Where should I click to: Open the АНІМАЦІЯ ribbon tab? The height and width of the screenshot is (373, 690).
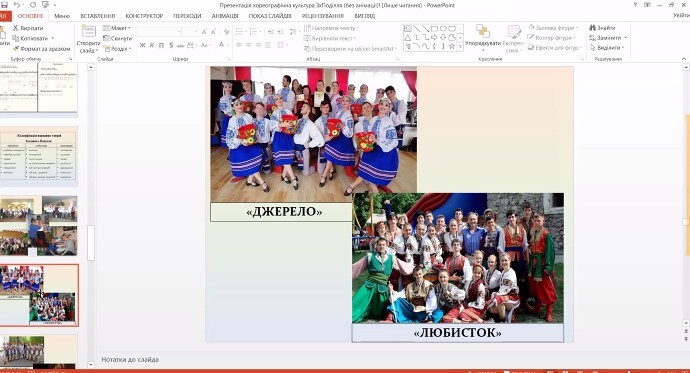click(x=225, y=16)
